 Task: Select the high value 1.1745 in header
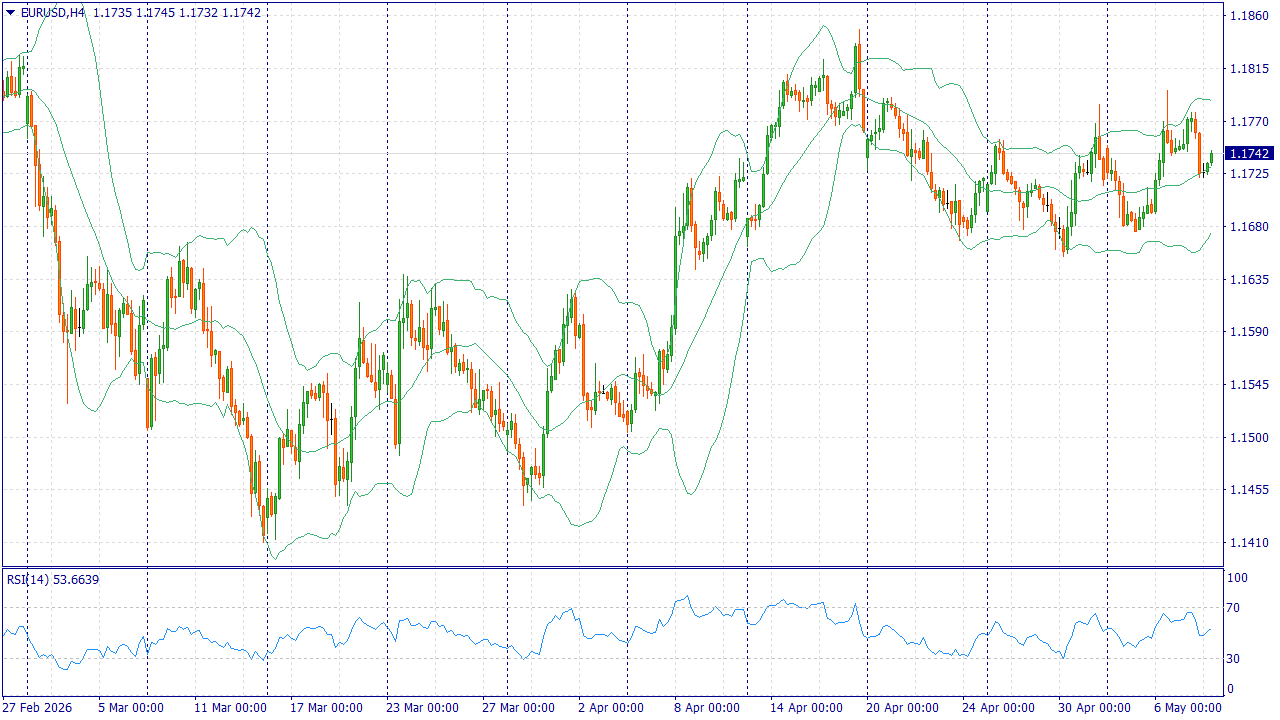[x=154, y=12]
